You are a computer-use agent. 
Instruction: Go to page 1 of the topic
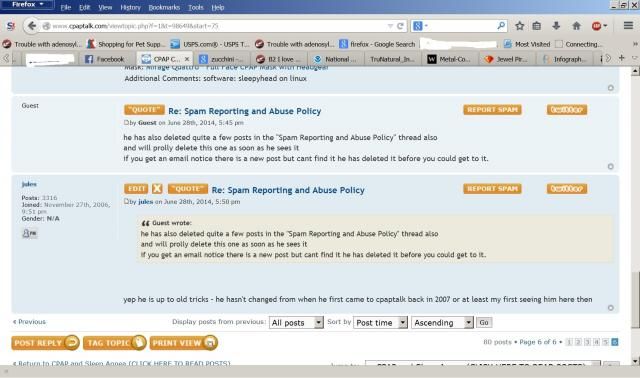pos(569,342)
